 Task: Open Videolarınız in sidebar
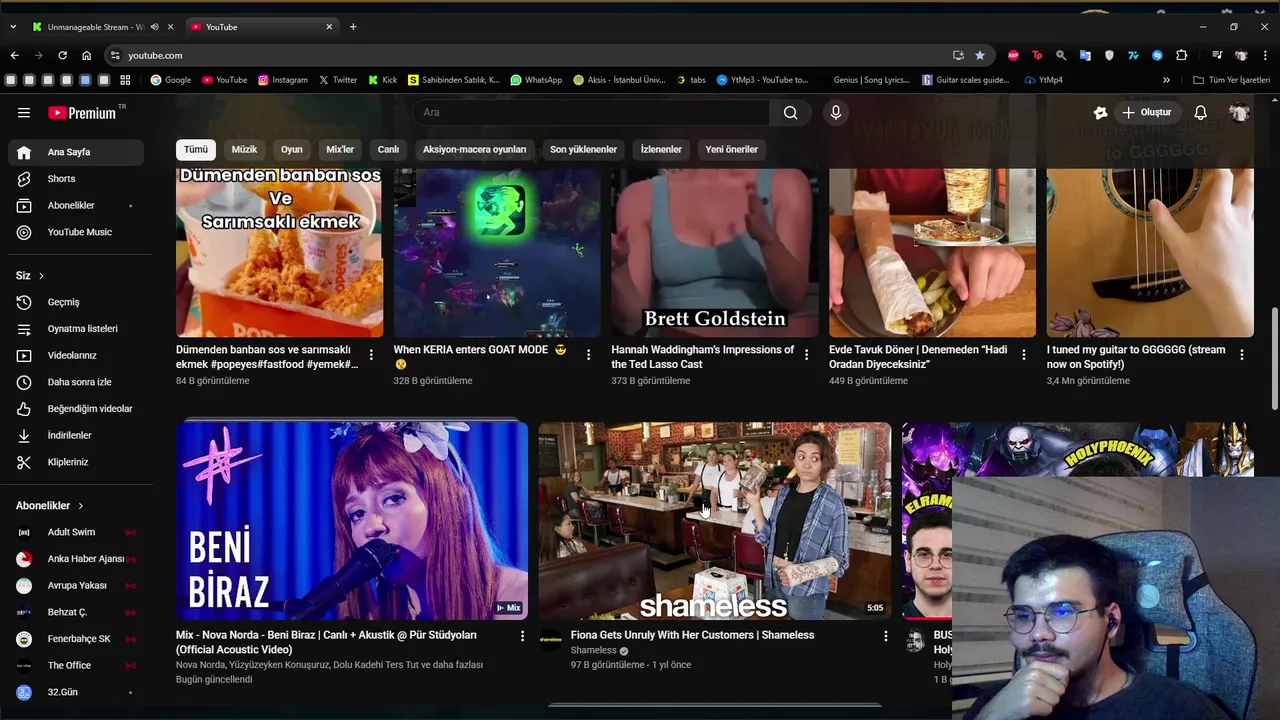point(76,355)
